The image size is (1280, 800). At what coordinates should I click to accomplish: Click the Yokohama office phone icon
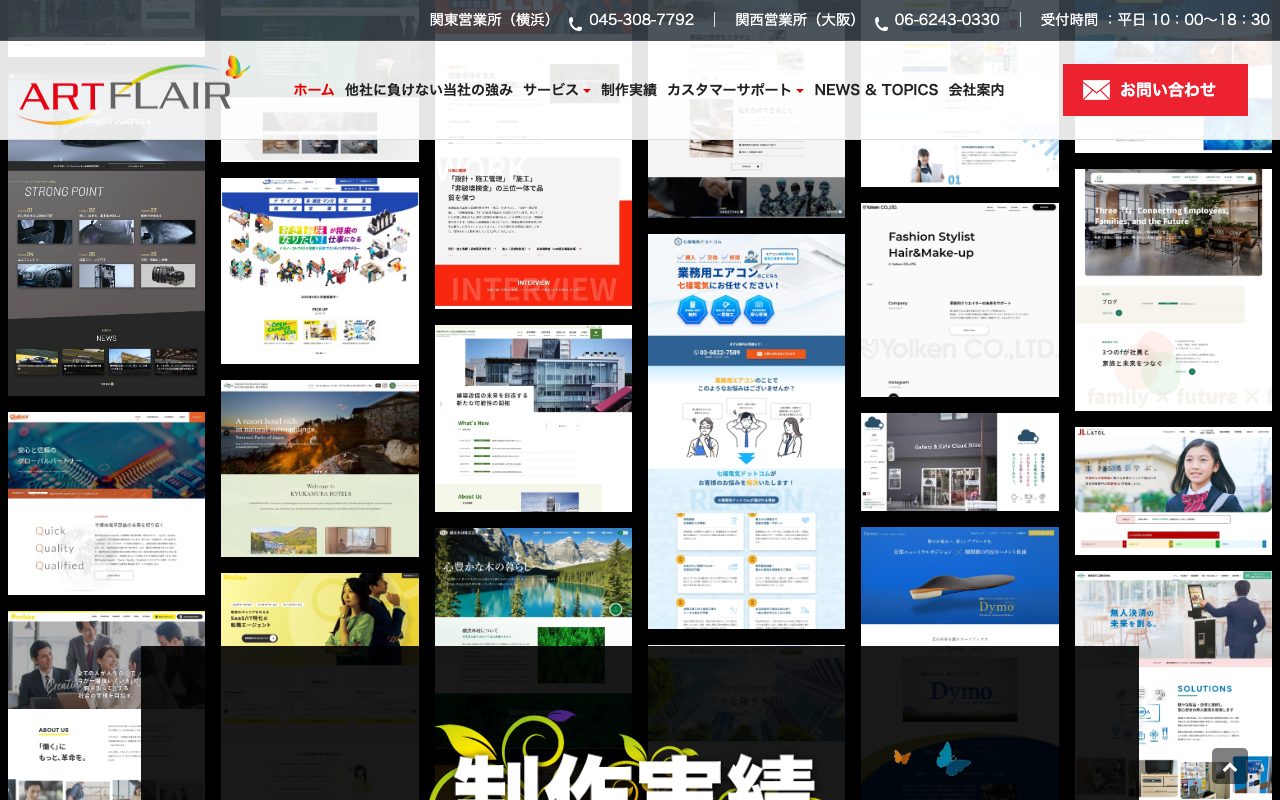tap(575, 23)
